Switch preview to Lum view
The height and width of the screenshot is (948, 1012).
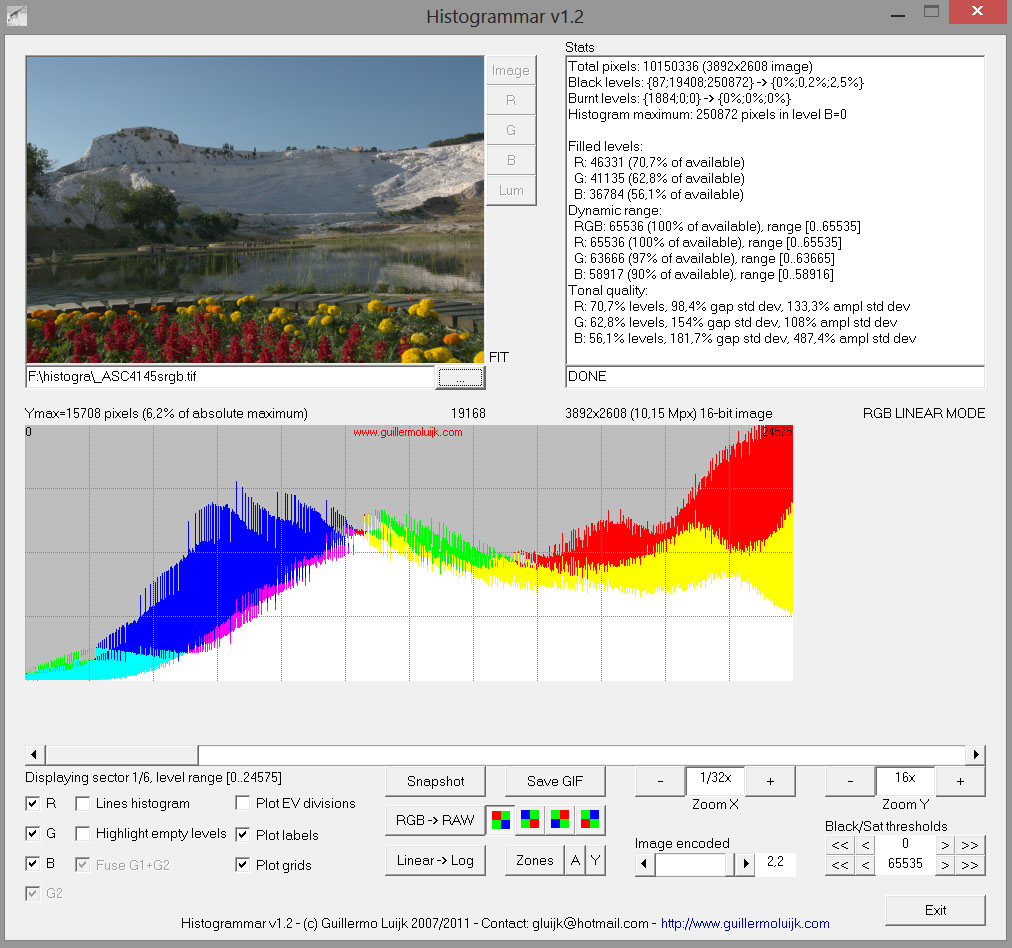511,190
